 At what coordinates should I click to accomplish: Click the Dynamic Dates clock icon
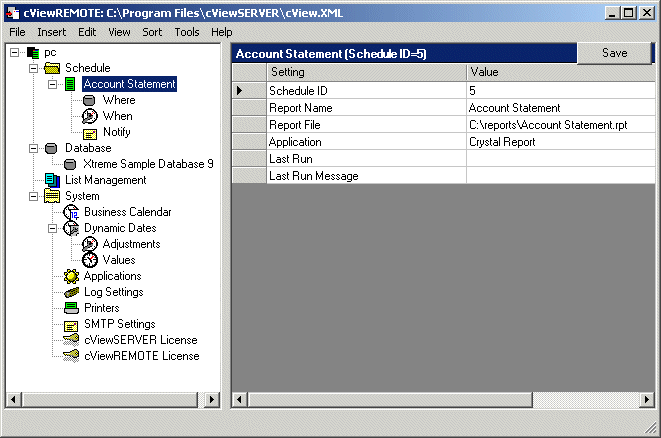coord(71,228)
